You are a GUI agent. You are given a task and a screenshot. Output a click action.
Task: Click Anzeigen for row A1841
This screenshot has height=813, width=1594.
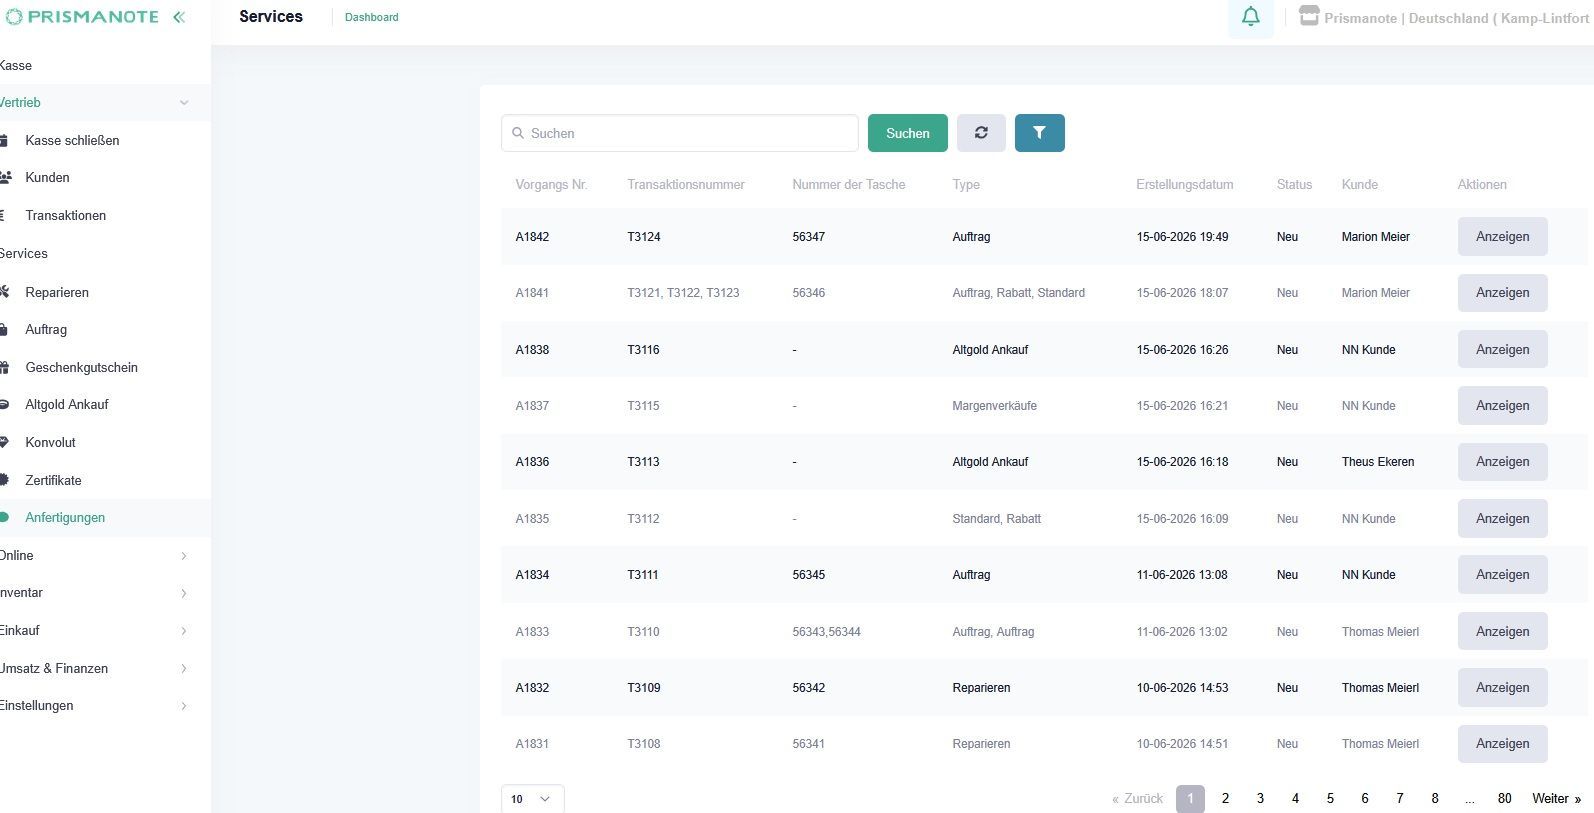[1502, 293]
